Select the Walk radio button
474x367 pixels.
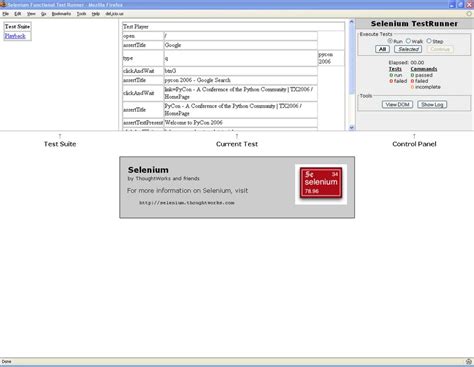click(408, 41)
